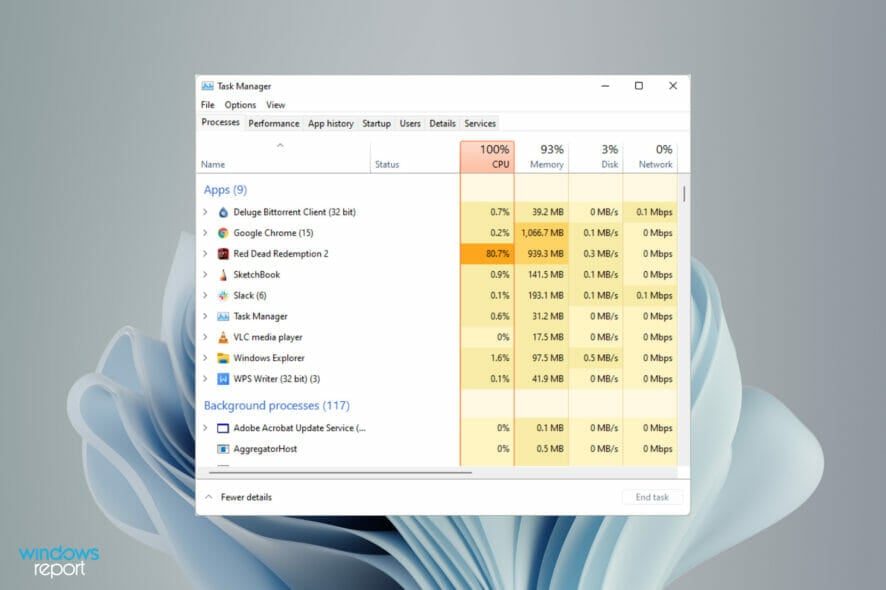Collapse view using Fewer details chevron
886x590 pixels.
click(x=209, y=497)
